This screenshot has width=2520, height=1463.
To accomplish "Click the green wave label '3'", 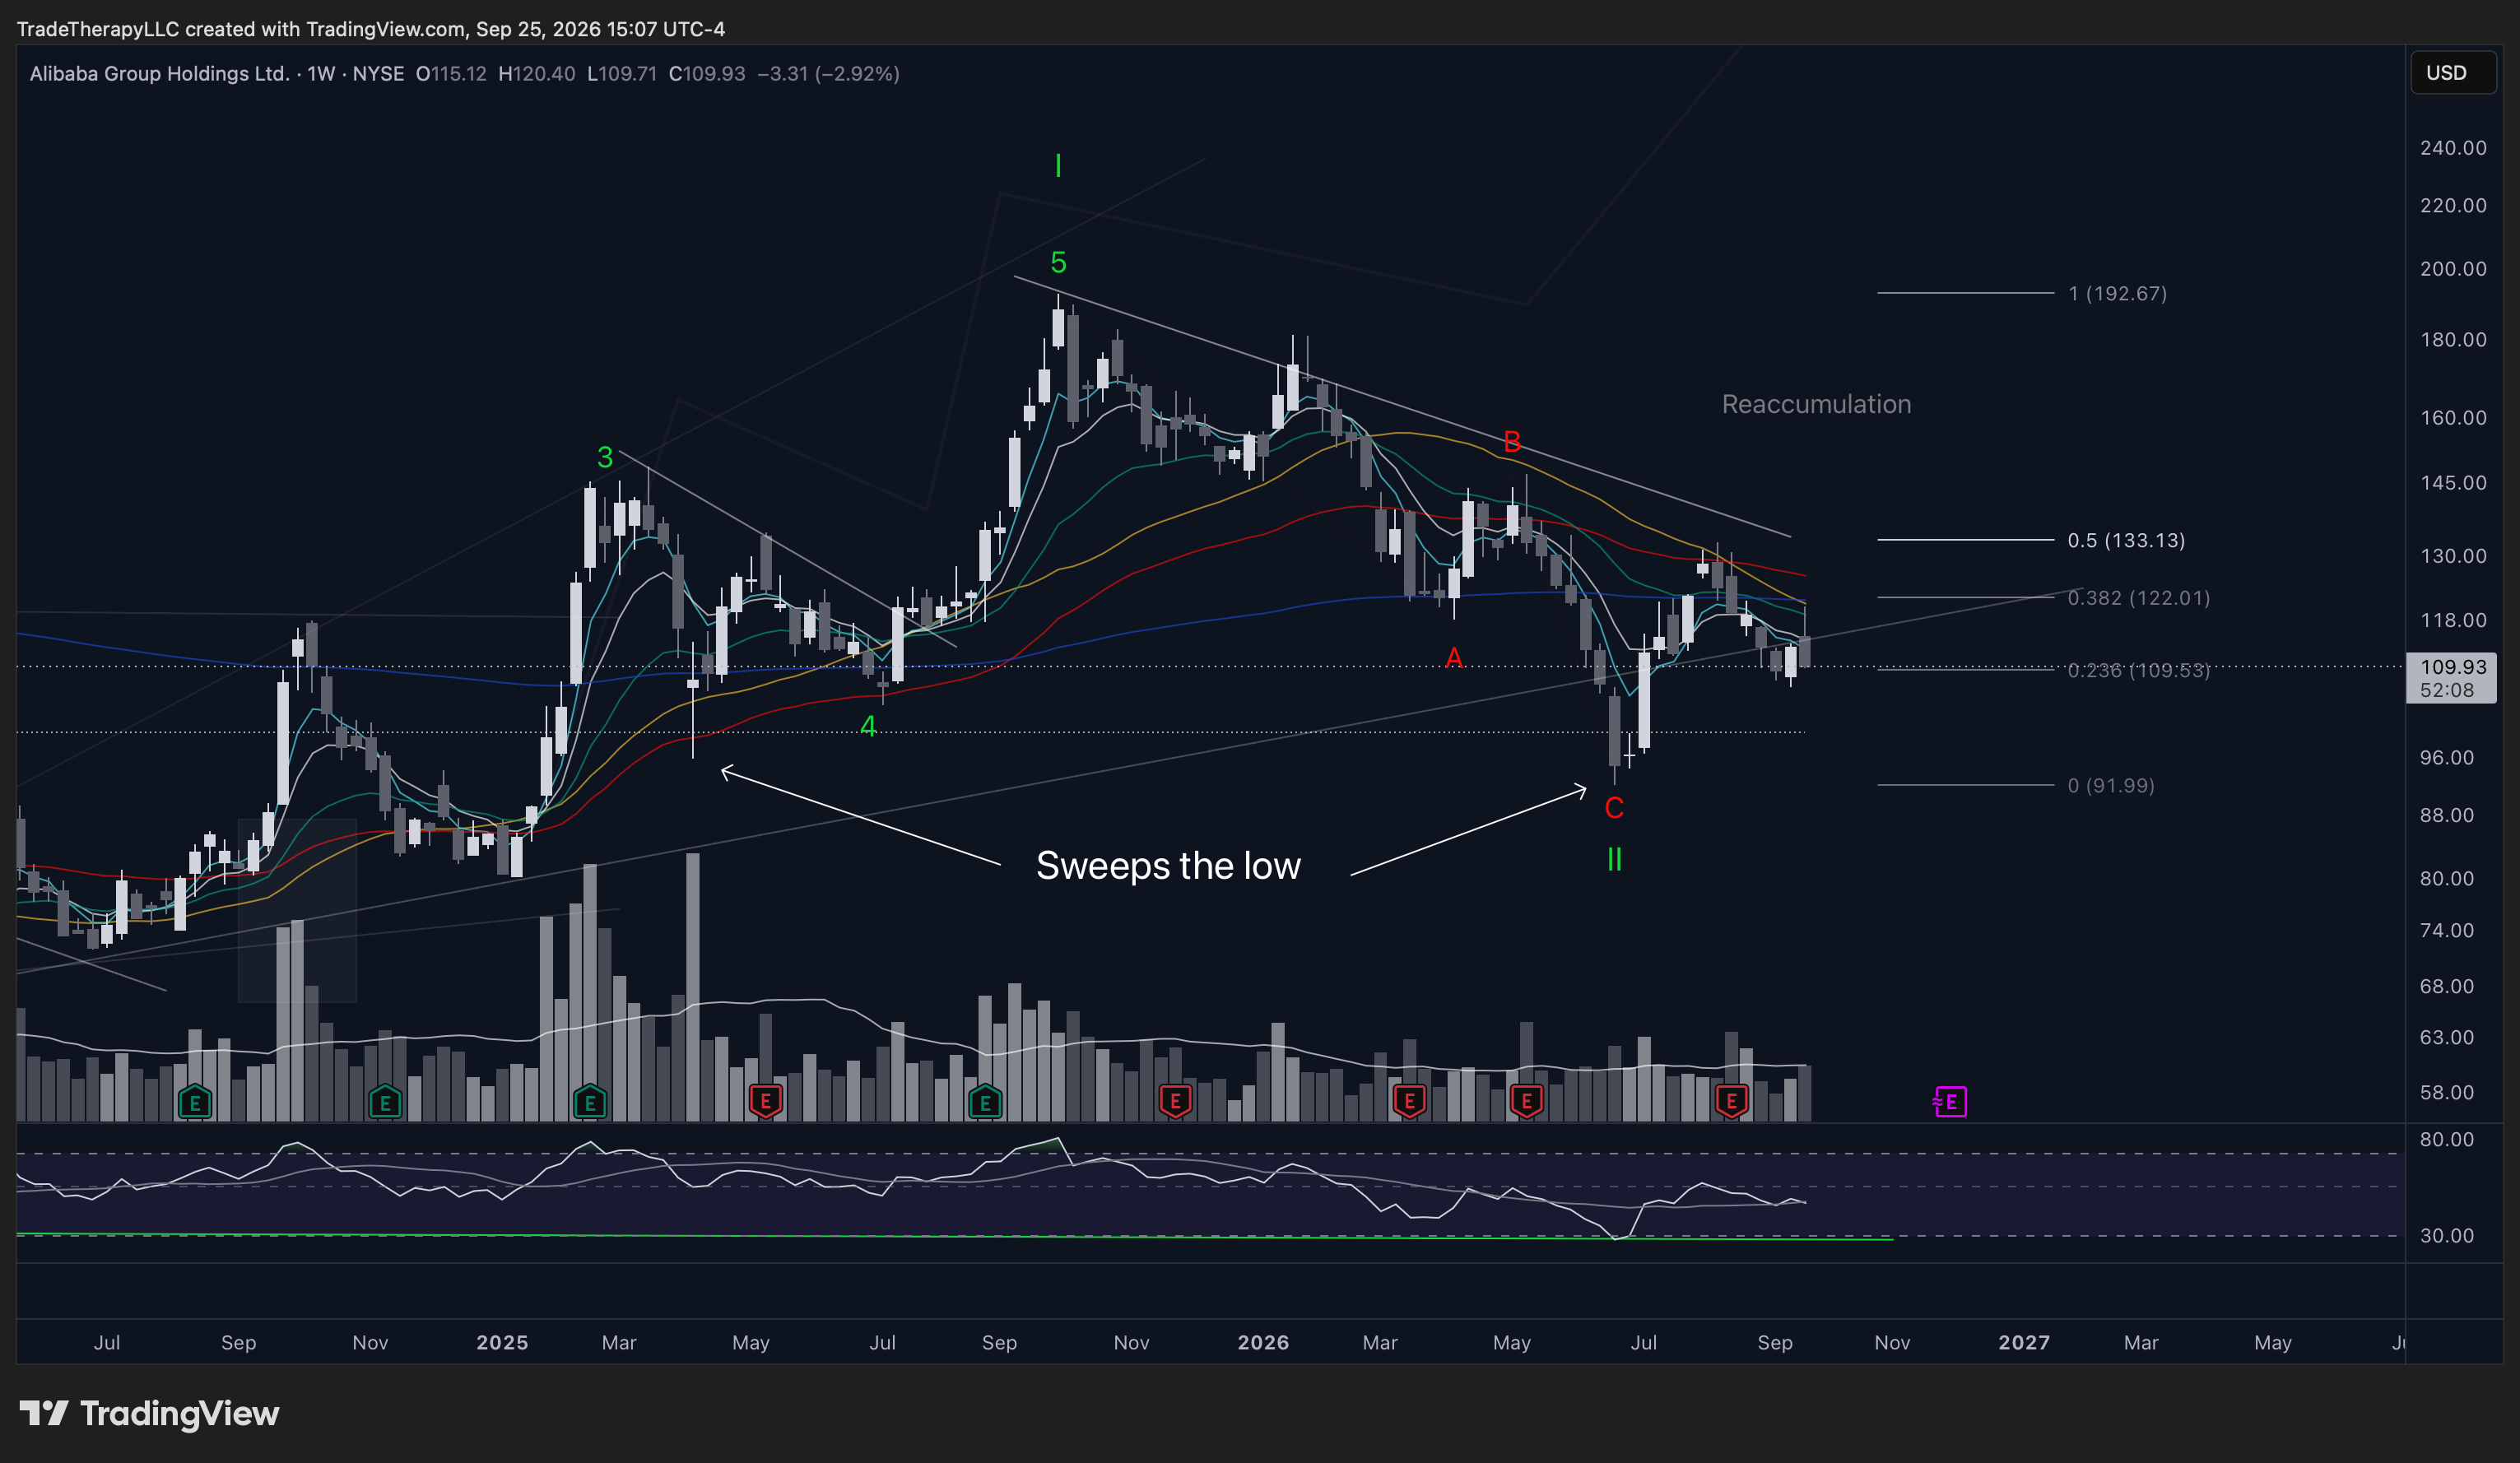I will coord(604,457).
